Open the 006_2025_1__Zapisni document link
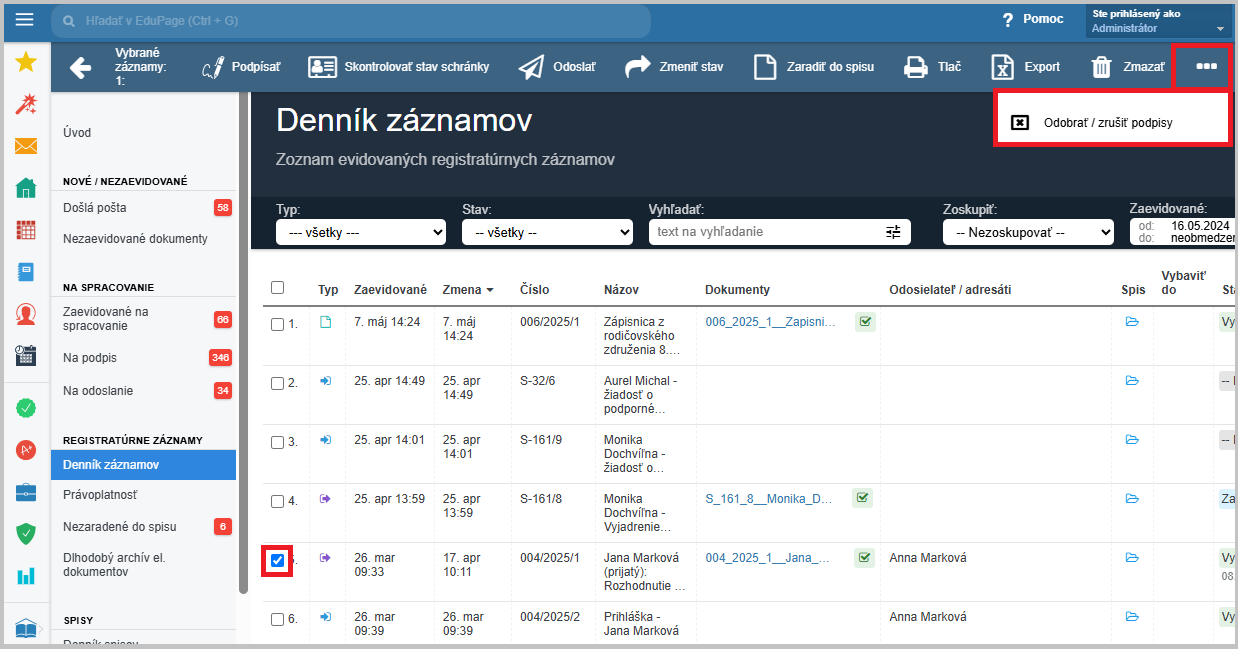This screenshot has height=649, width=1238. [x=769, y=321]
